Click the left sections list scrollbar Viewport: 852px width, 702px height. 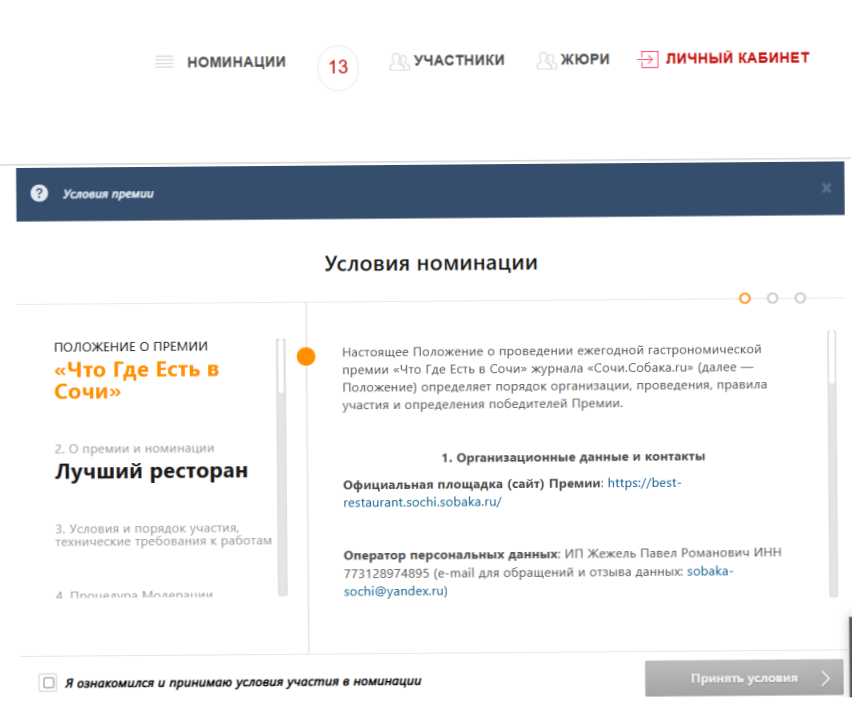[281, 467]
